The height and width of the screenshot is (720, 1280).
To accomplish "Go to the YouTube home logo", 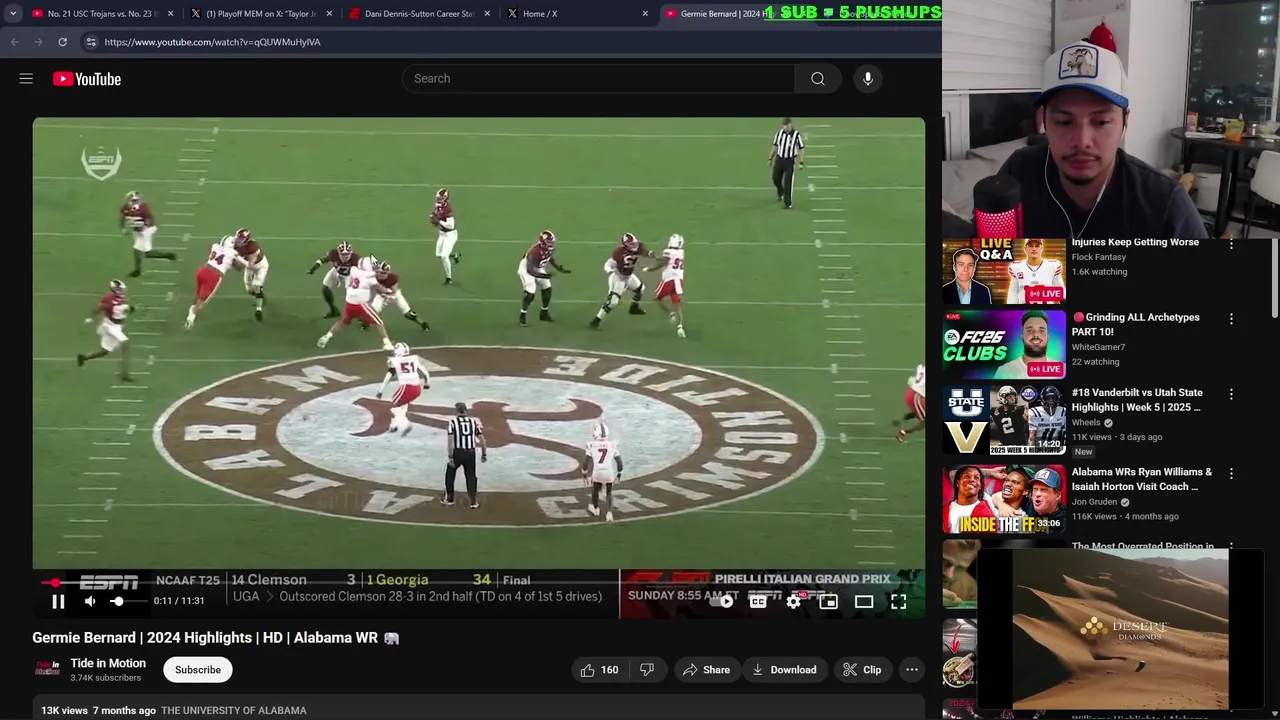I will tap(87, 79).
